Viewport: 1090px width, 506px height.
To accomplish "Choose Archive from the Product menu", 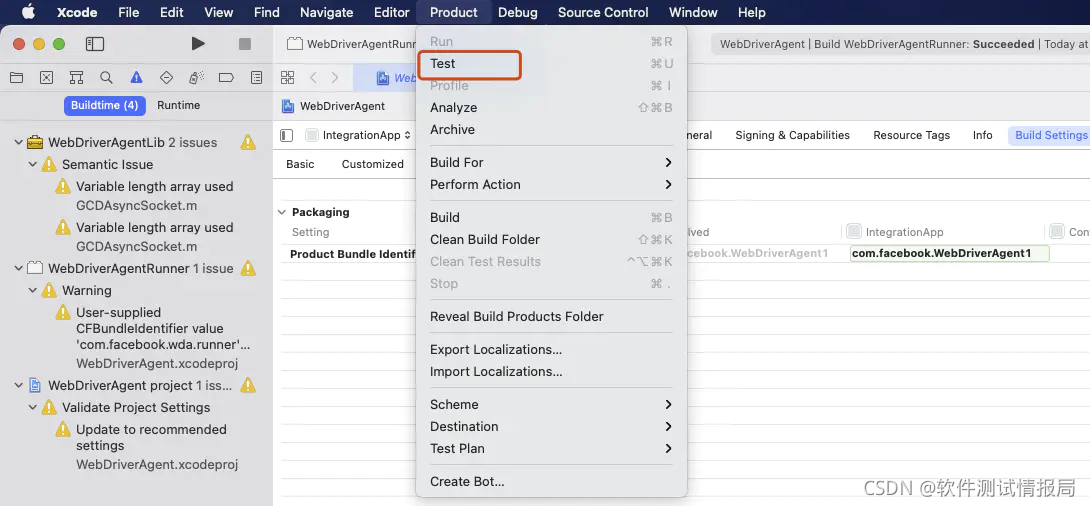I will tap(551, 129).
